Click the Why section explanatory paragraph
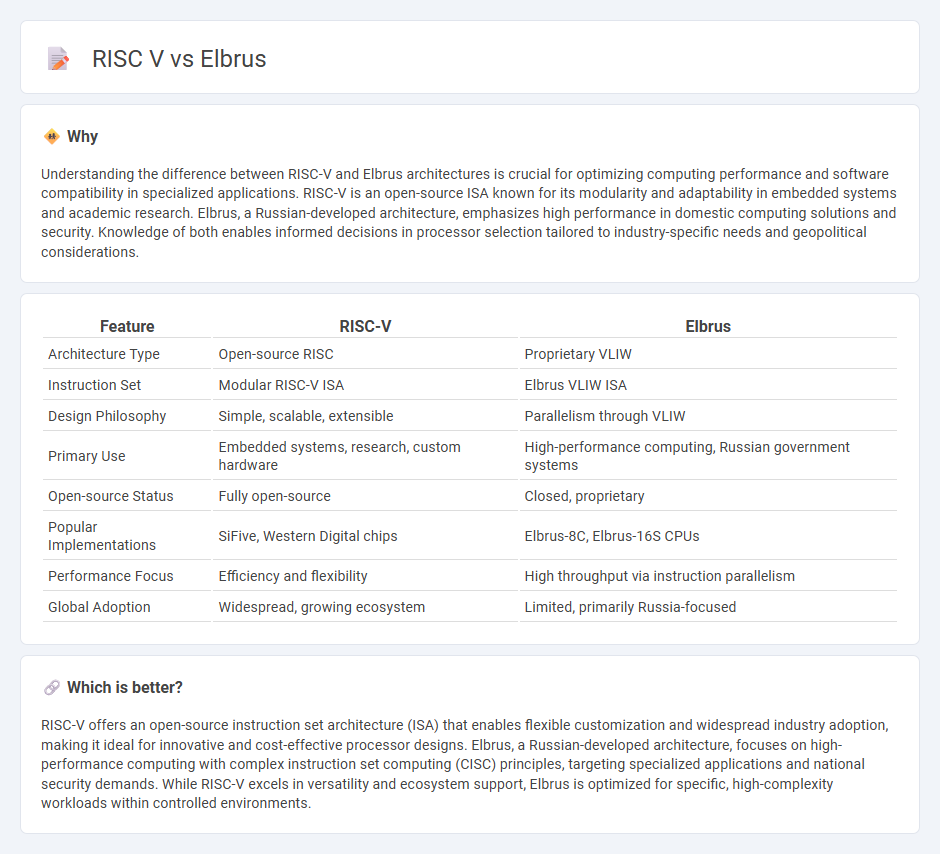This screenshot has height=854, width=940. pyautogui.click(x=469, y=213)
